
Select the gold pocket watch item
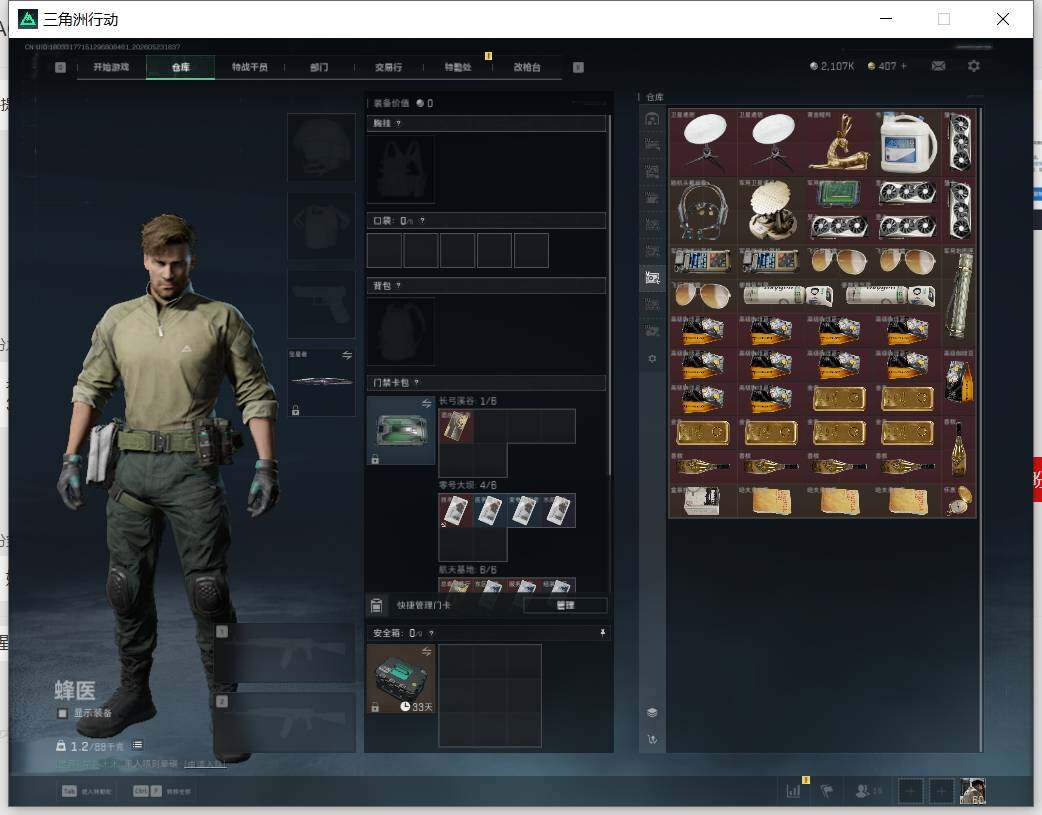959,501
